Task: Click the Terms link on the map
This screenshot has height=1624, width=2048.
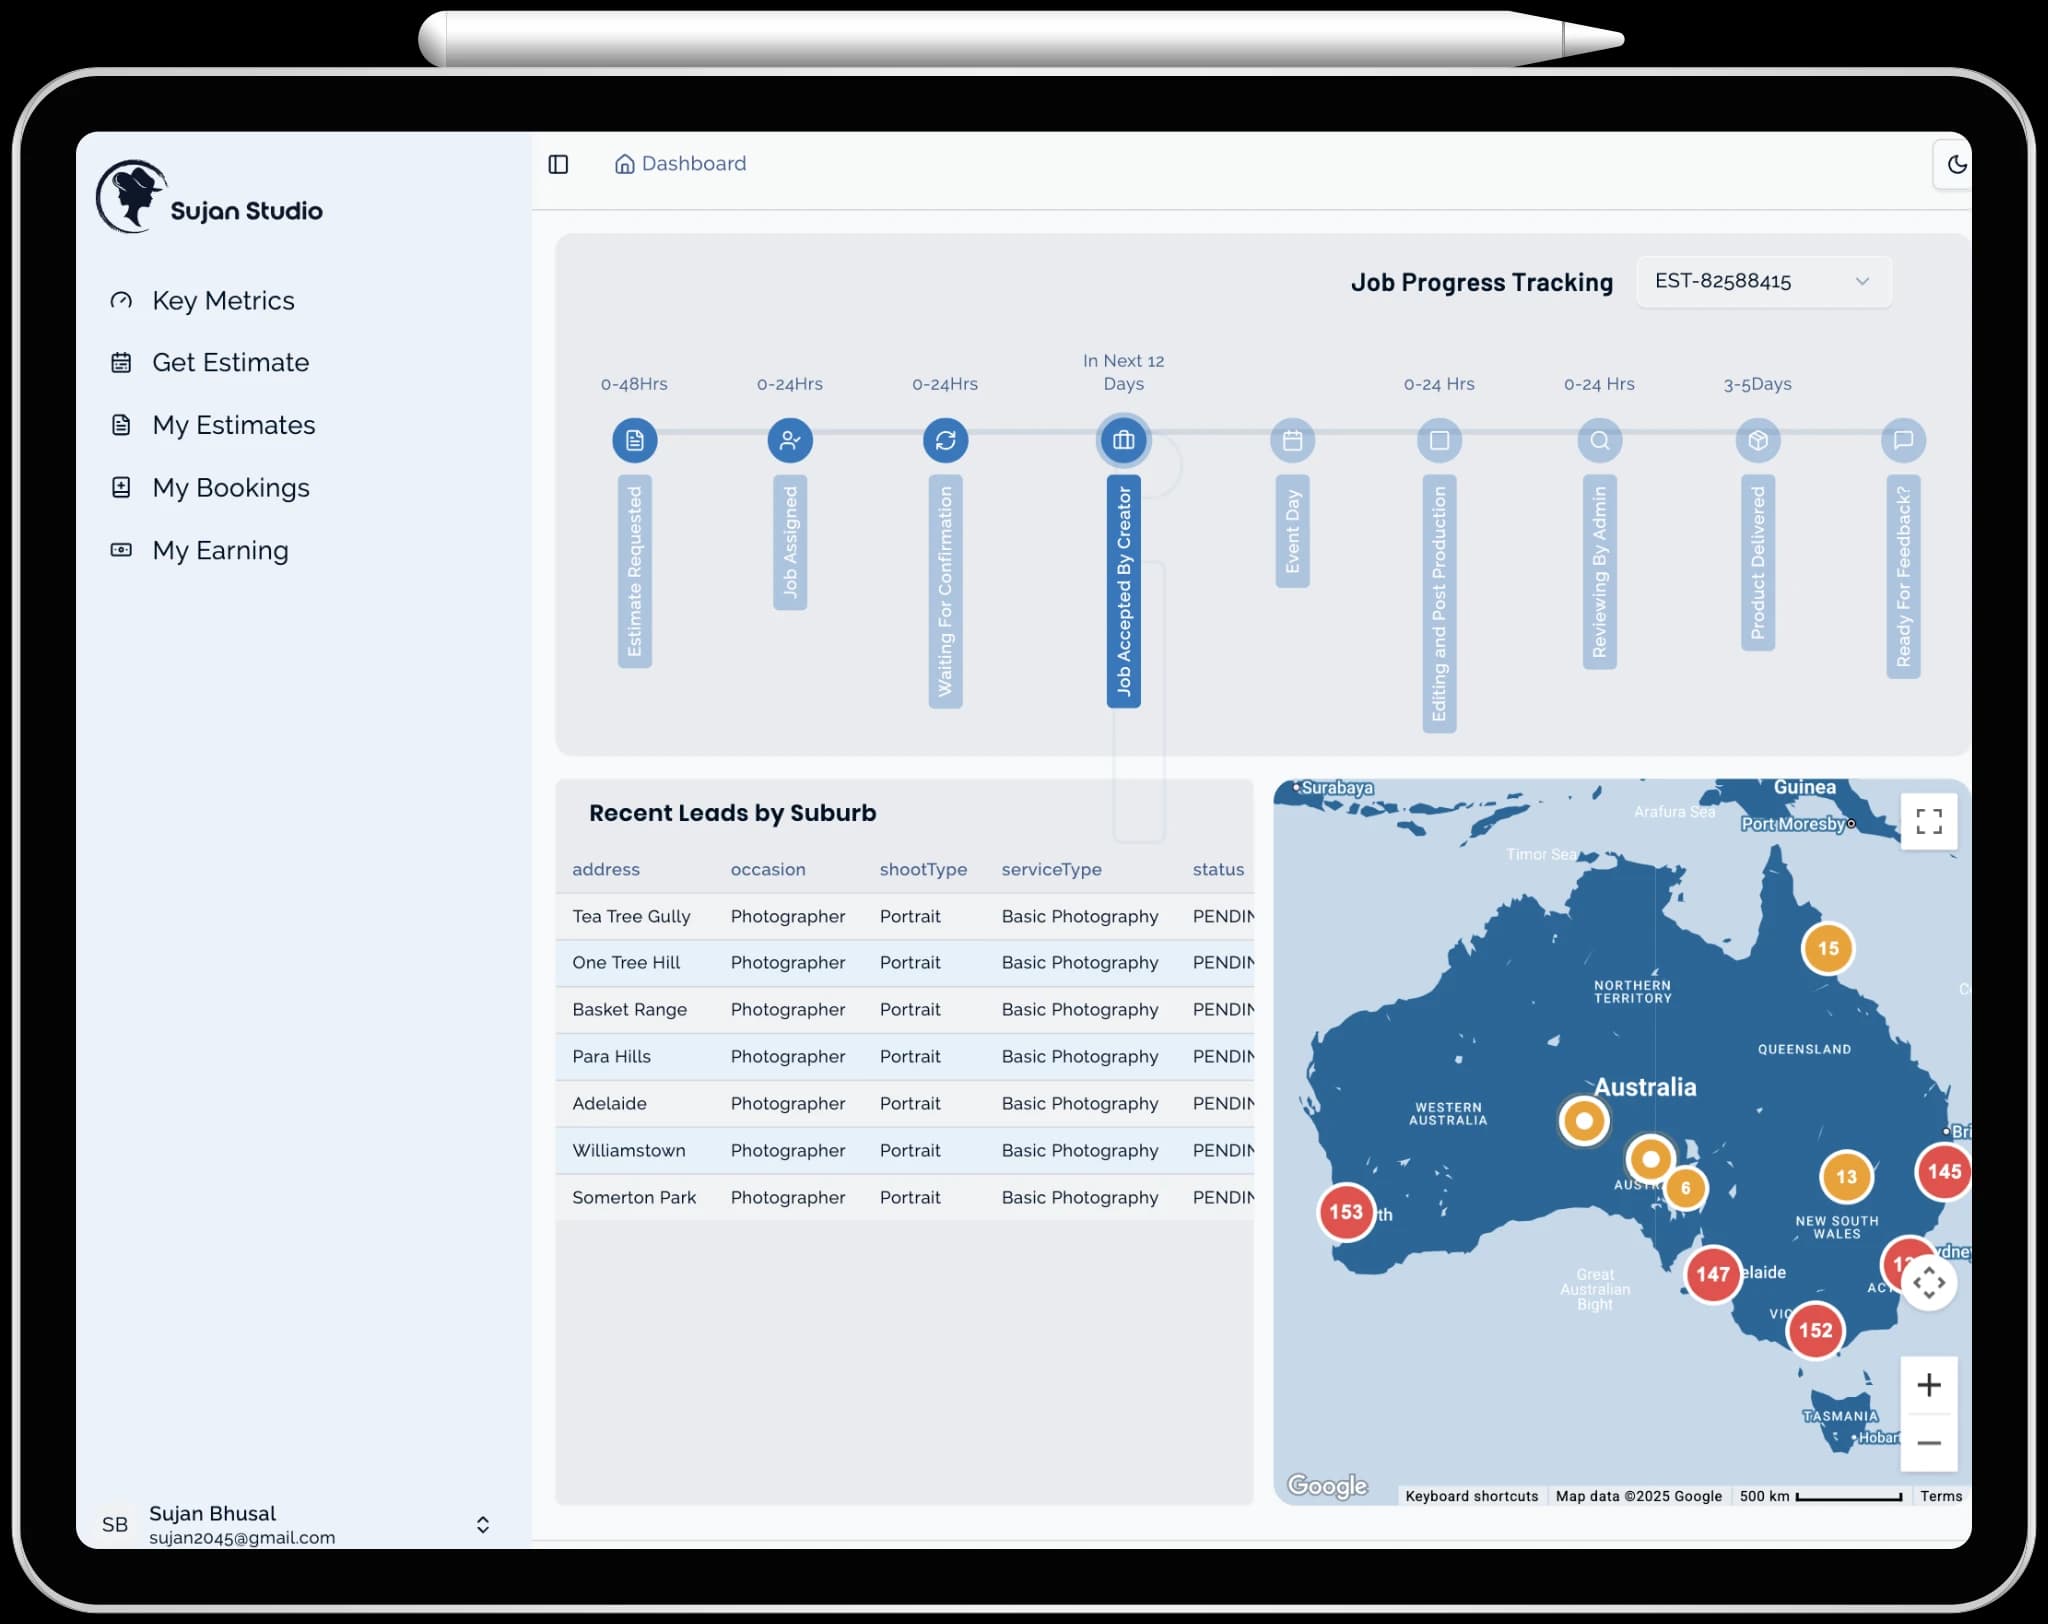Action: coord(1941,1496)
